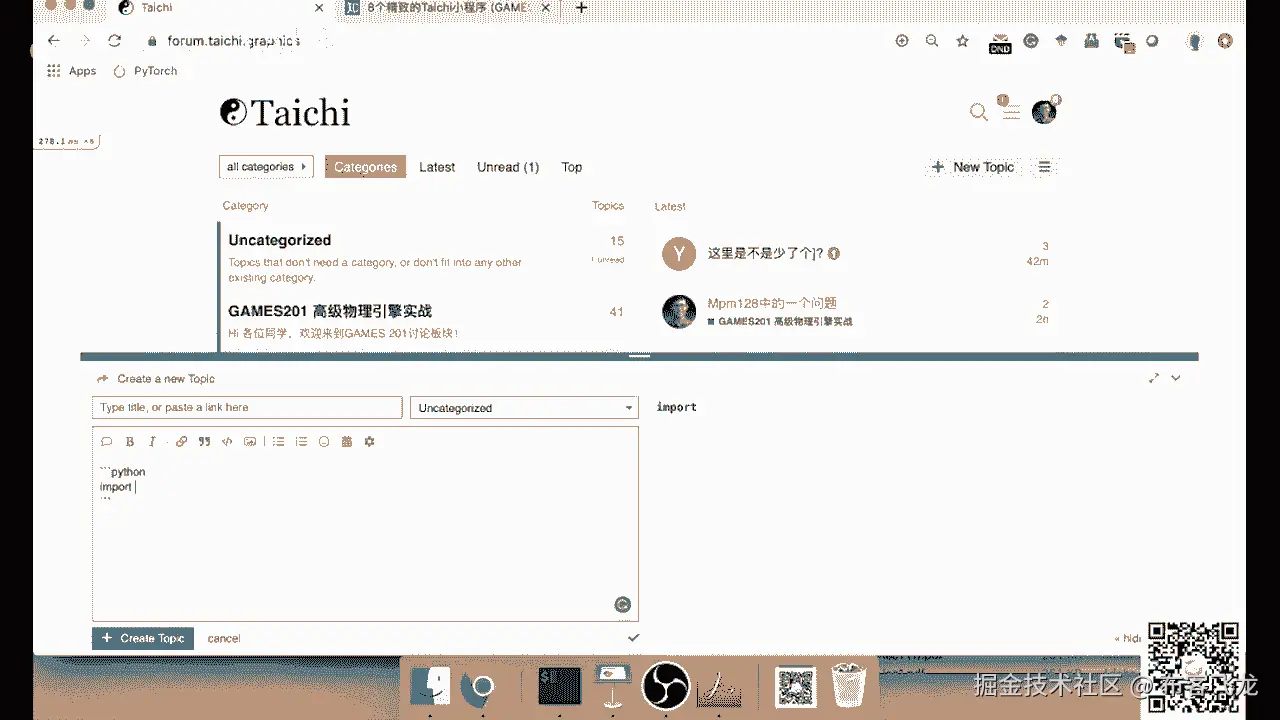
Task: Open OBS from the dock
Action: [665, 686]
